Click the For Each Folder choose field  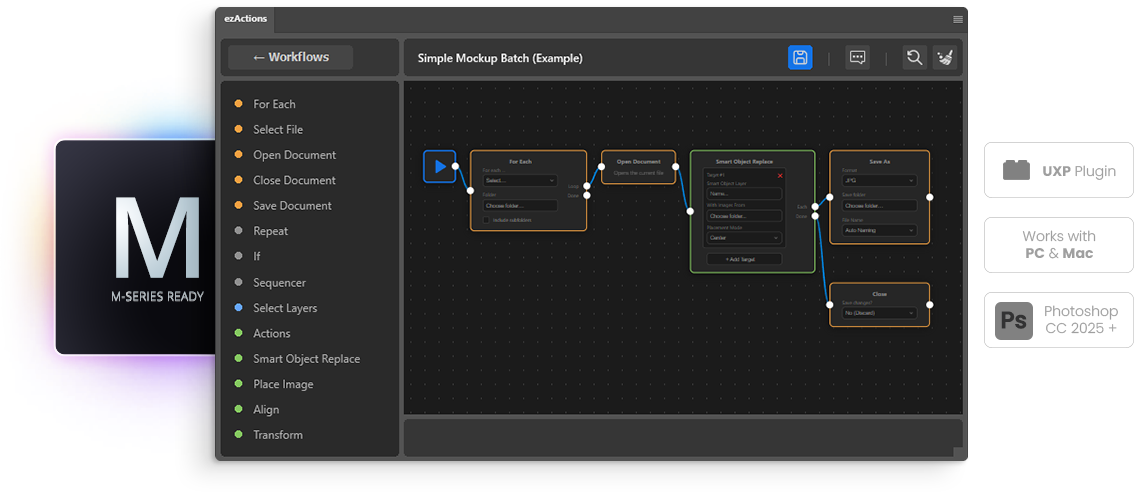coord(520,205)
